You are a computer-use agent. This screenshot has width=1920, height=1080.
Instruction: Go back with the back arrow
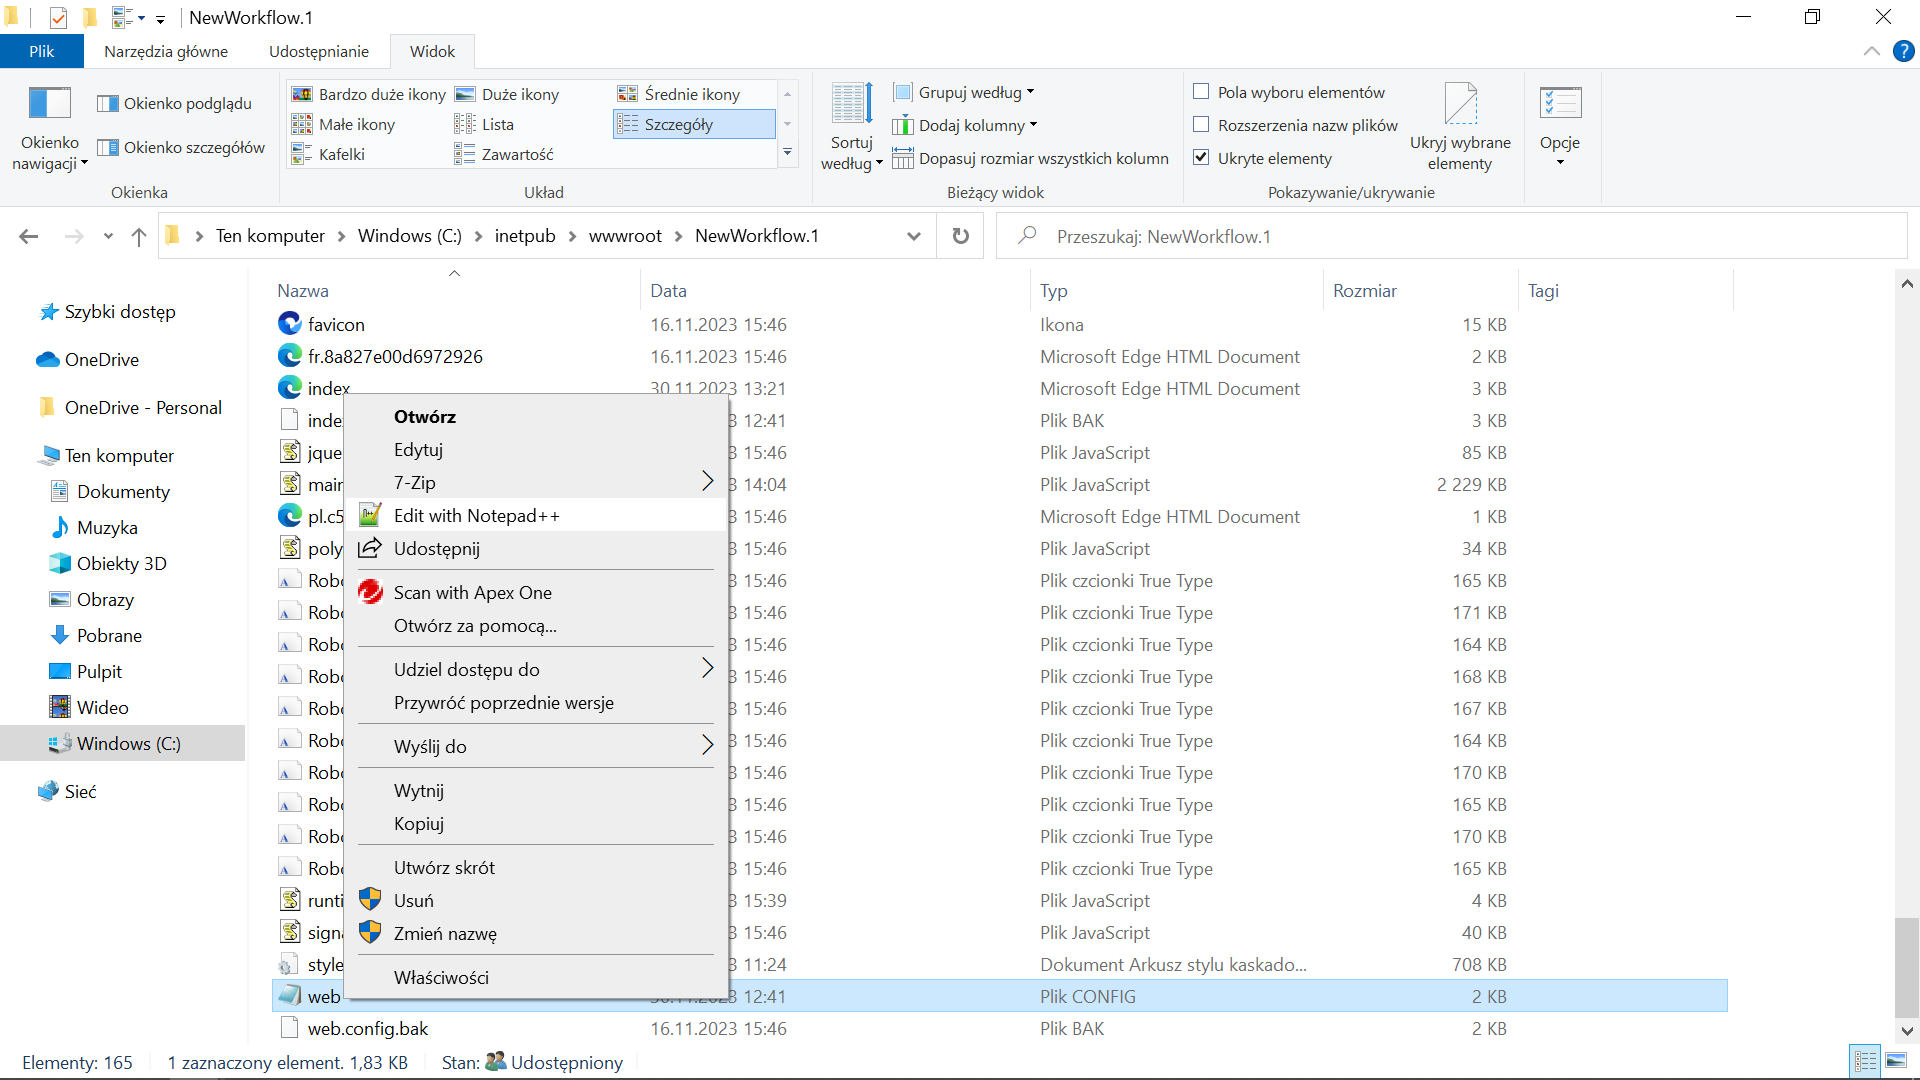(x=29, y=236)
